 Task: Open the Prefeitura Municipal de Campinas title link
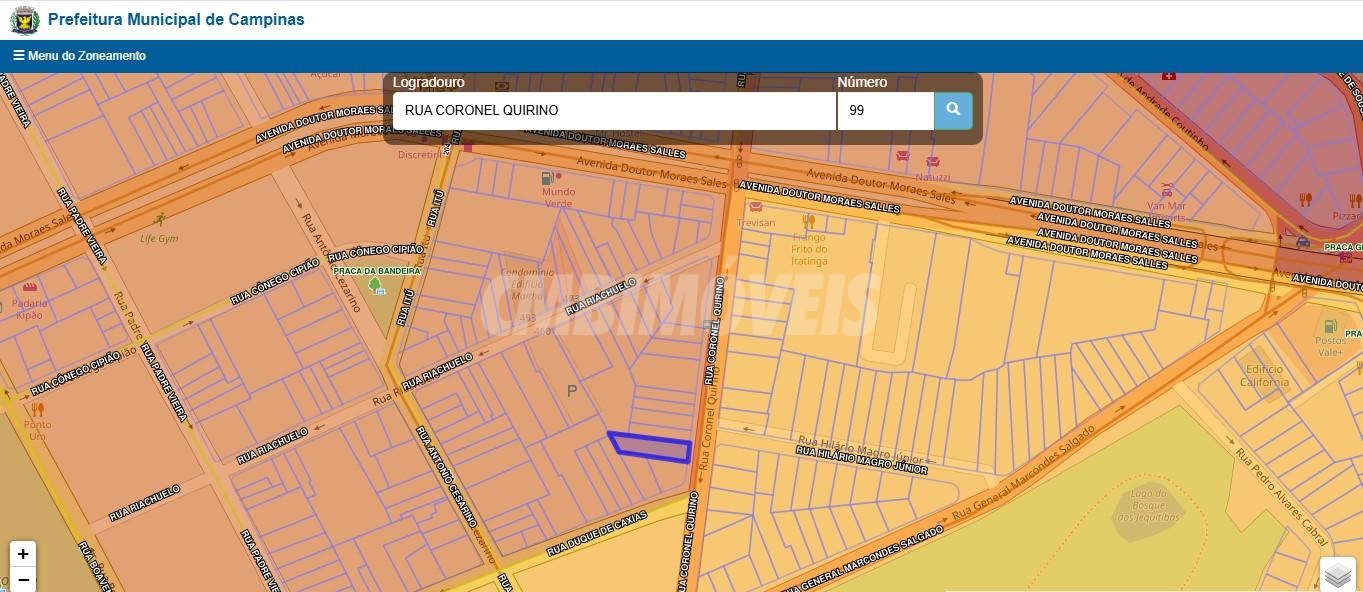pyautogui.click(x=176, y=20)
